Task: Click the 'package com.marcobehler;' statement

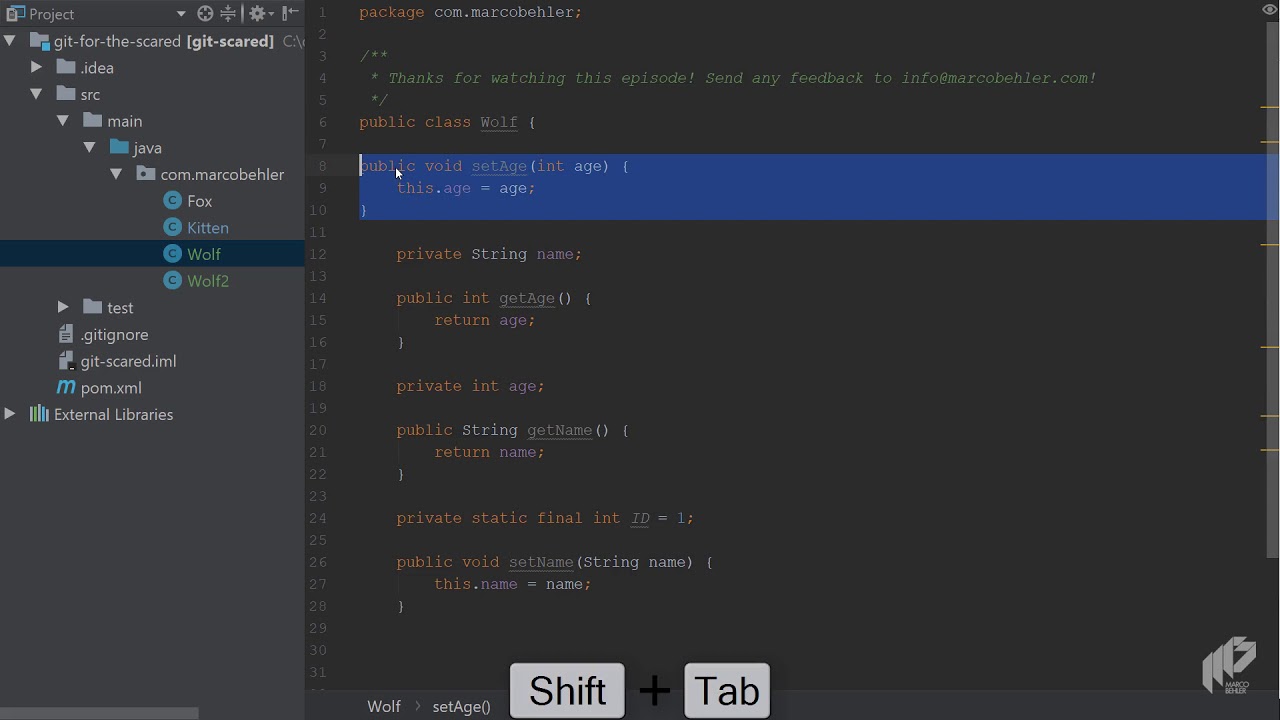Action: point(471,12)
